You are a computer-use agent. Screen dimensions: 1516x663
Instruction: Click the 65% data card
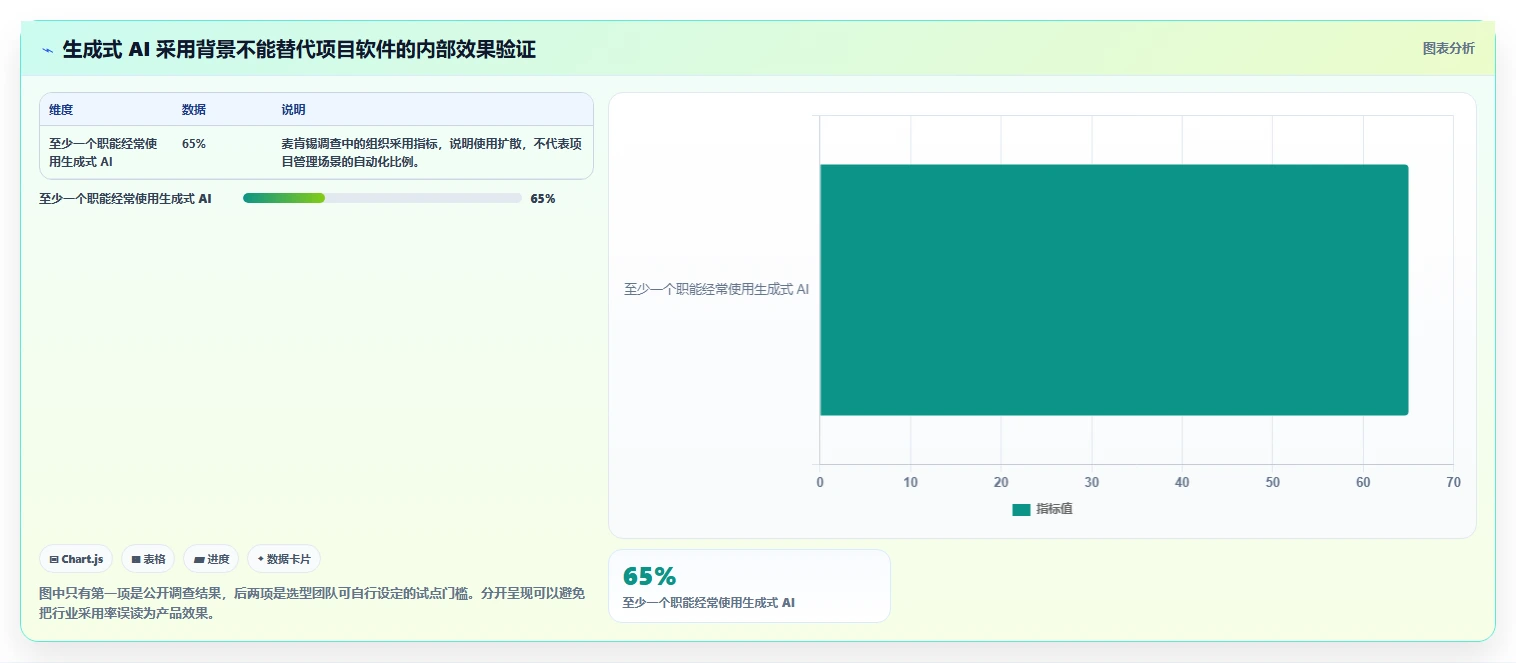coord(749,586)
